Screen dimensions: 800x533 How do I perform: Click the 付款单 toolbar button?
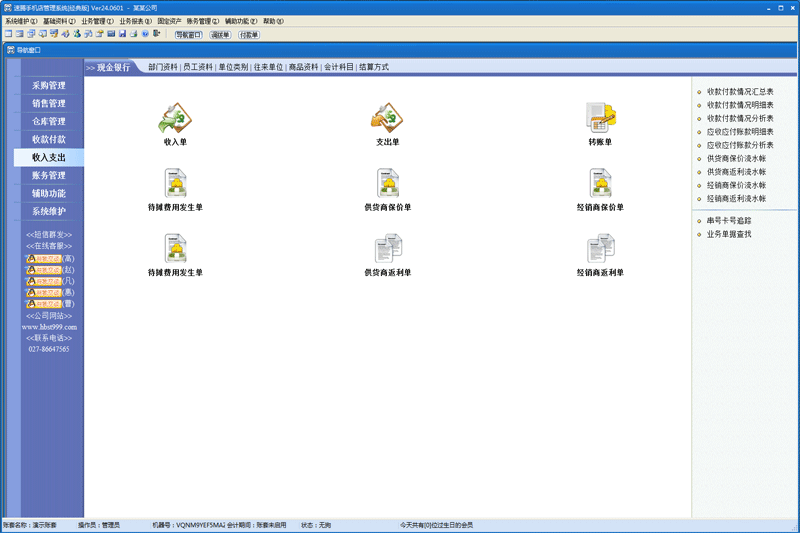[249, 35]
